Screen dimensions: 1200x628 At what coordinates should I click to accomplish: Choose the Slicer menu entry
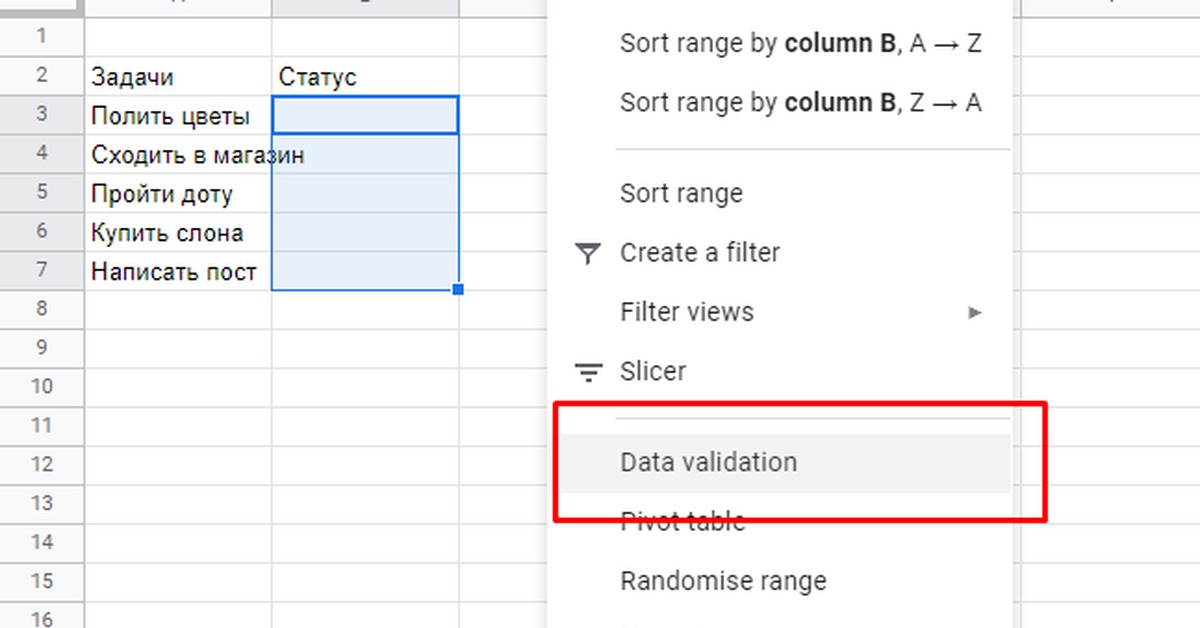[653, 372]
